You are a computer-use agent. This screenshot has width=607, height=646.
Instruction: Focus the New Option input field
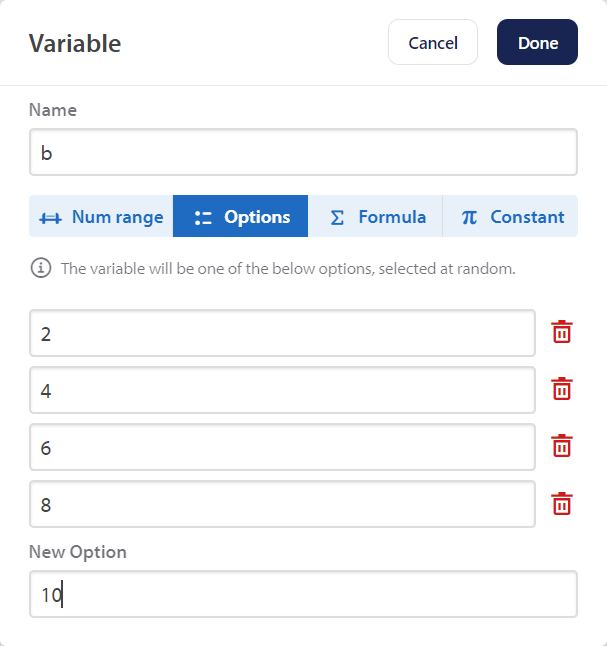(303, 594)
